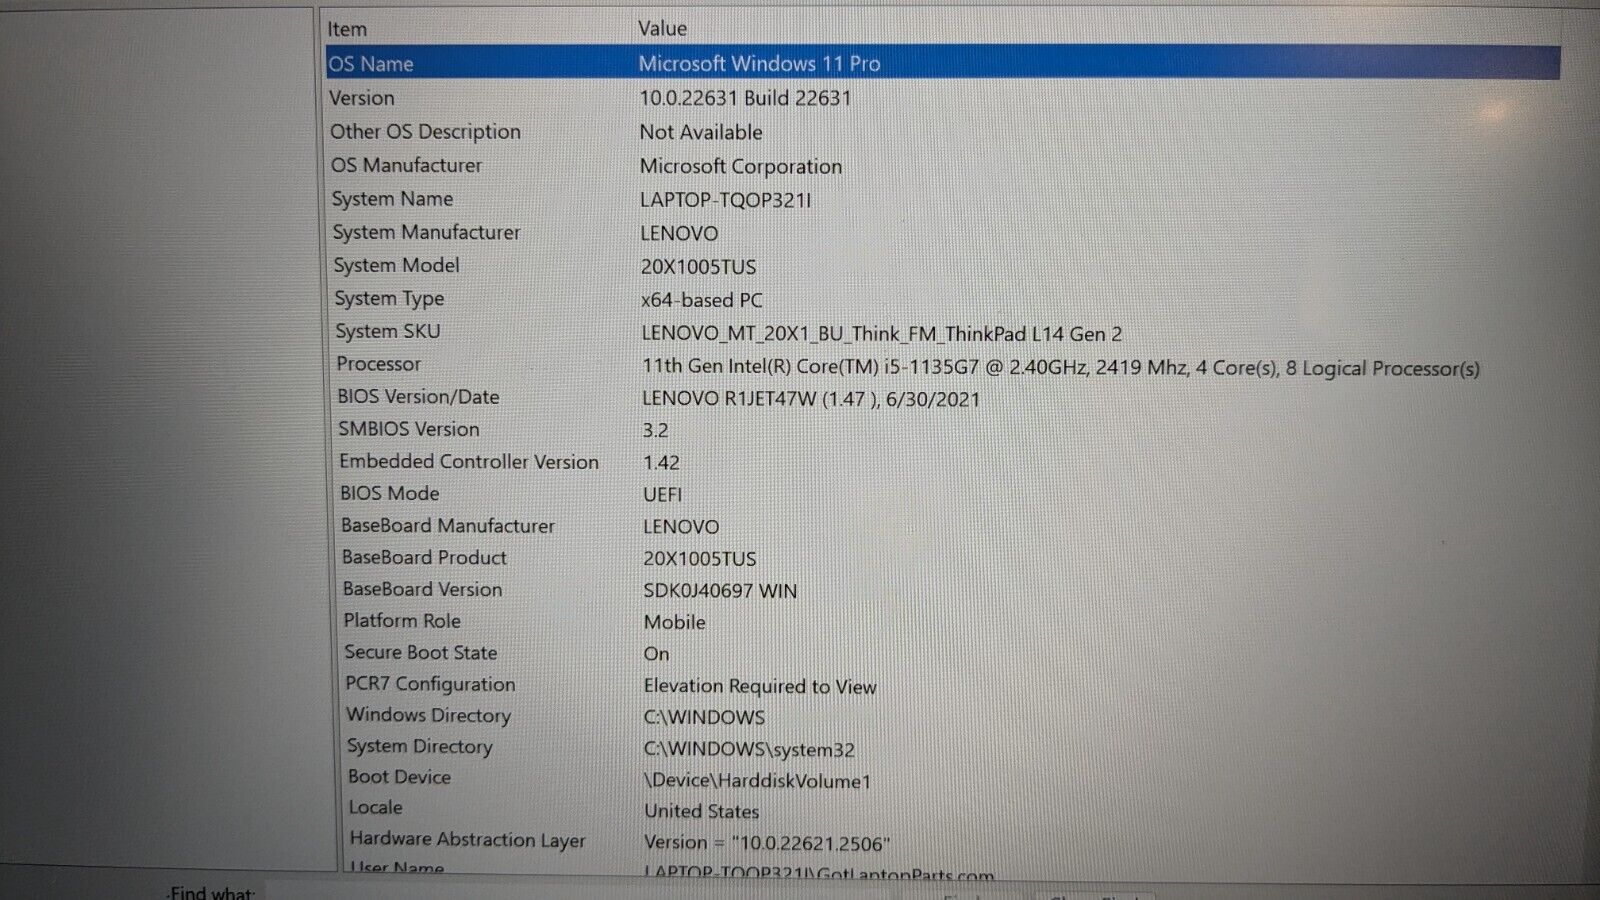The height and width of the screenshot is (900, 1600).
Task: Select the BaseBoard Version row
Action: pyautogui.click(x=423, y=589)
